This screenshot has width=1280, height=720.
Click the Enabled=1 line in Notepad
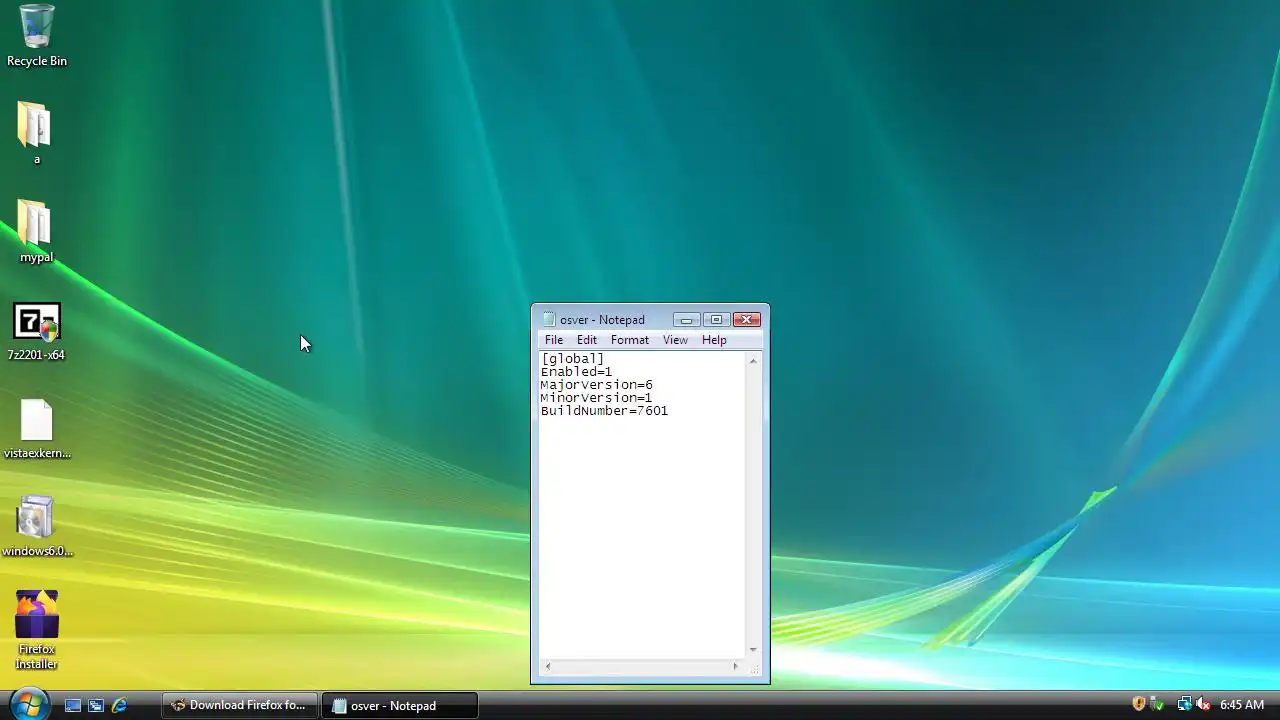click(x=576, y=372)
